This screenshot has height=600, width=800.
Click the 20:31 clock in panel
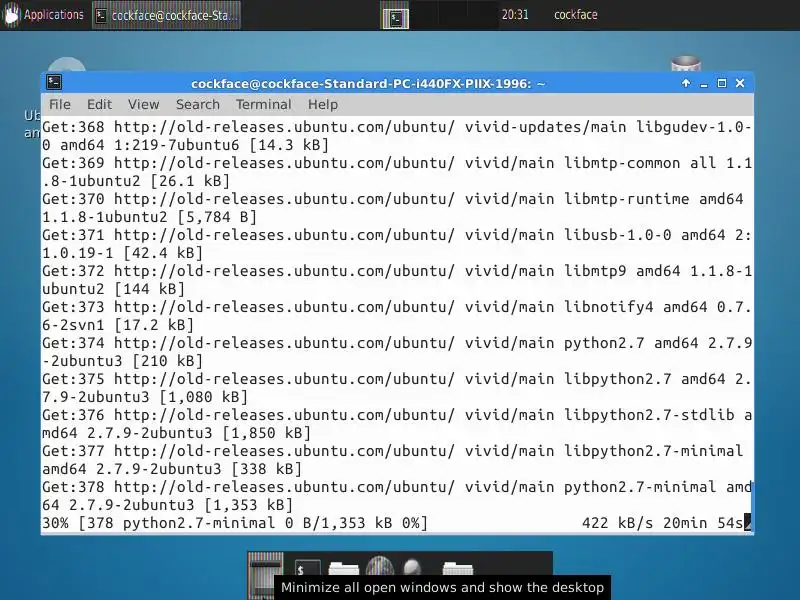pyautogui.click(x=515, y=15)
